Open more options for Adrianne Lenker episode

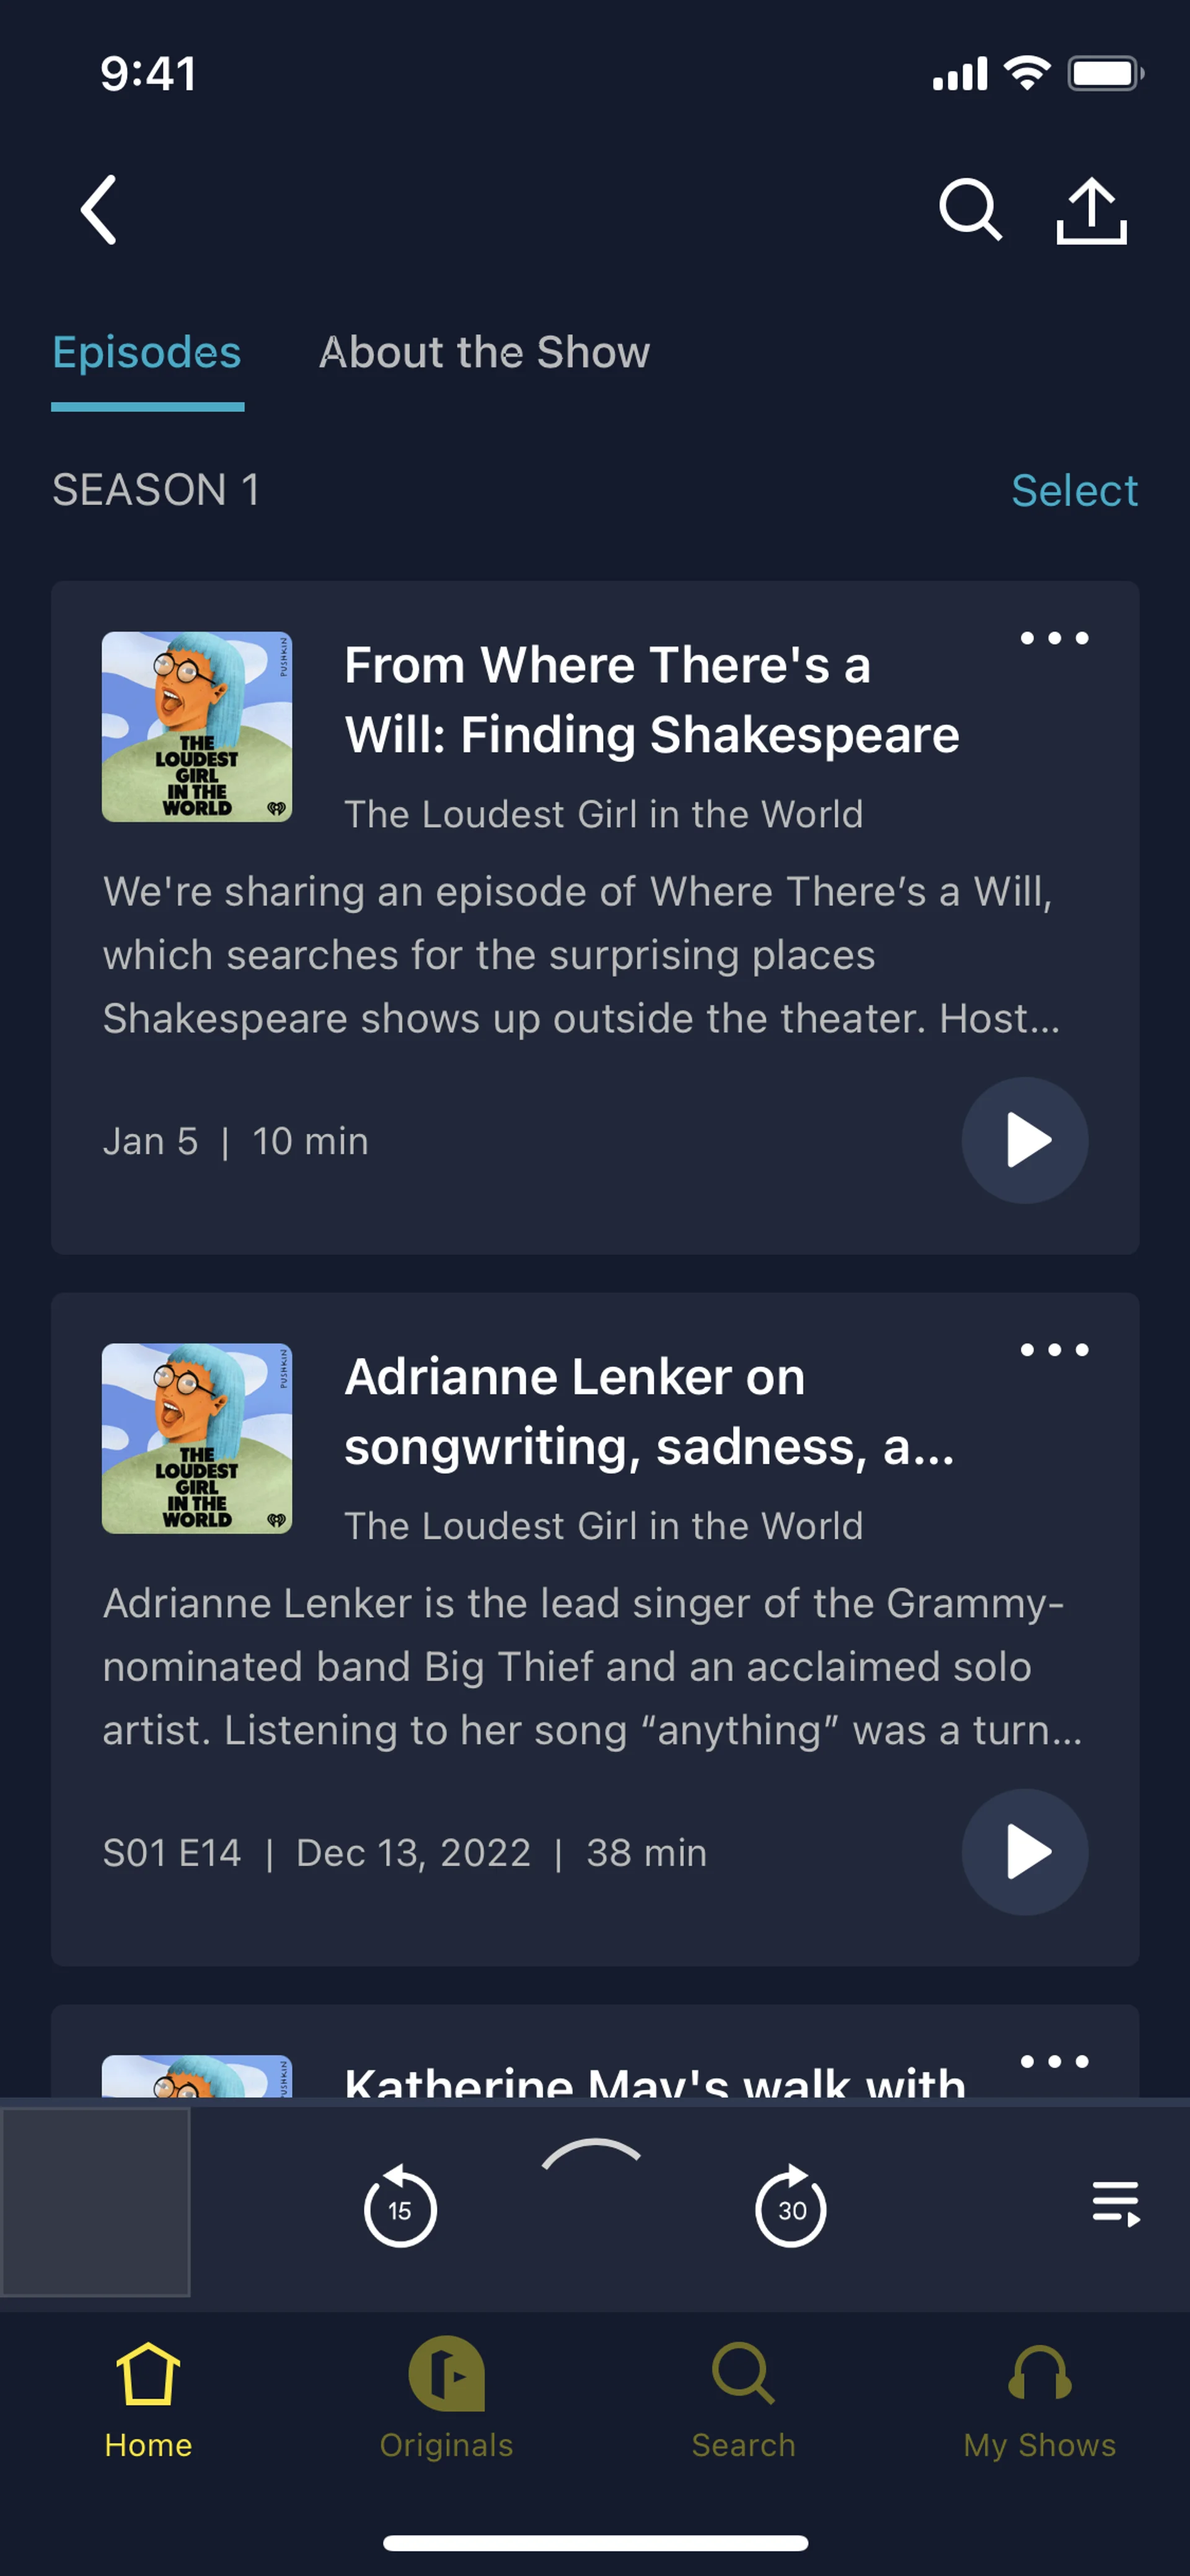point(1054,1350)
